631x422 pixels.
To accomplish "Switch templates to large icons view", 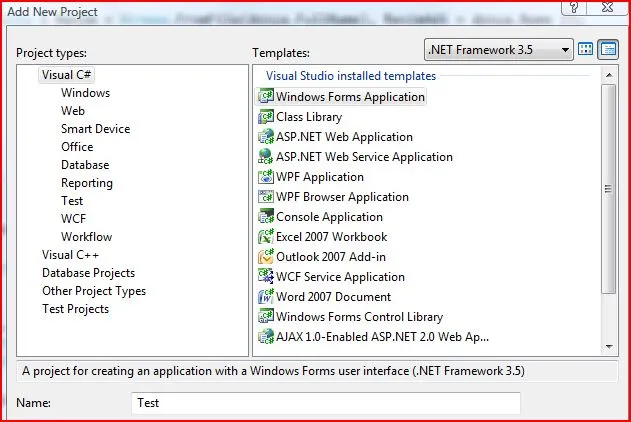I will pyautogui.click(x=586, y=49).
